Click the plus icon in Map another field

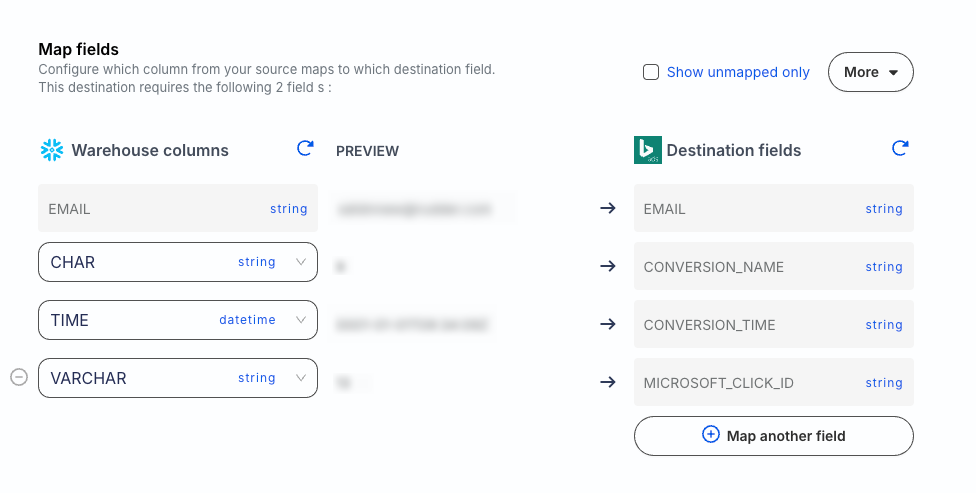point(711,435)
